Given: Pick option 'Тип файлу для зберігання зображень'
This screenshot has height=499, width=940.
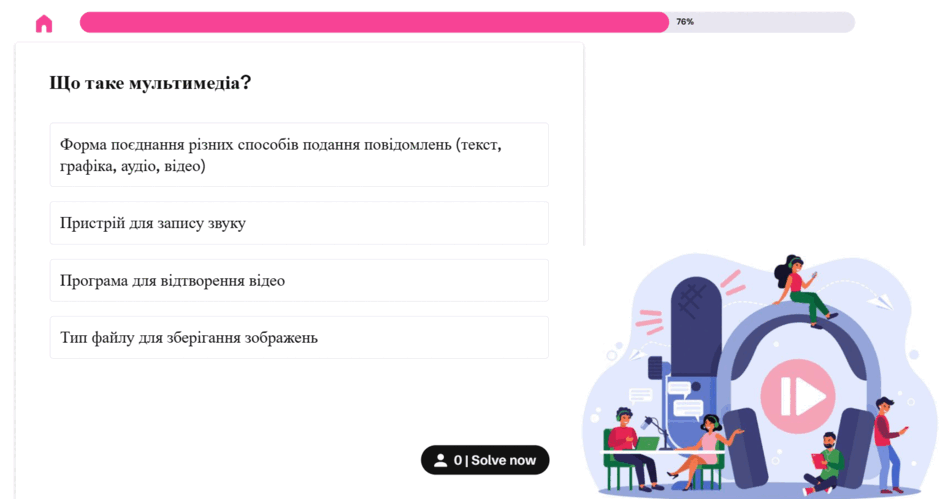Looking at the screenshot, I should click(x=299, y=338).
